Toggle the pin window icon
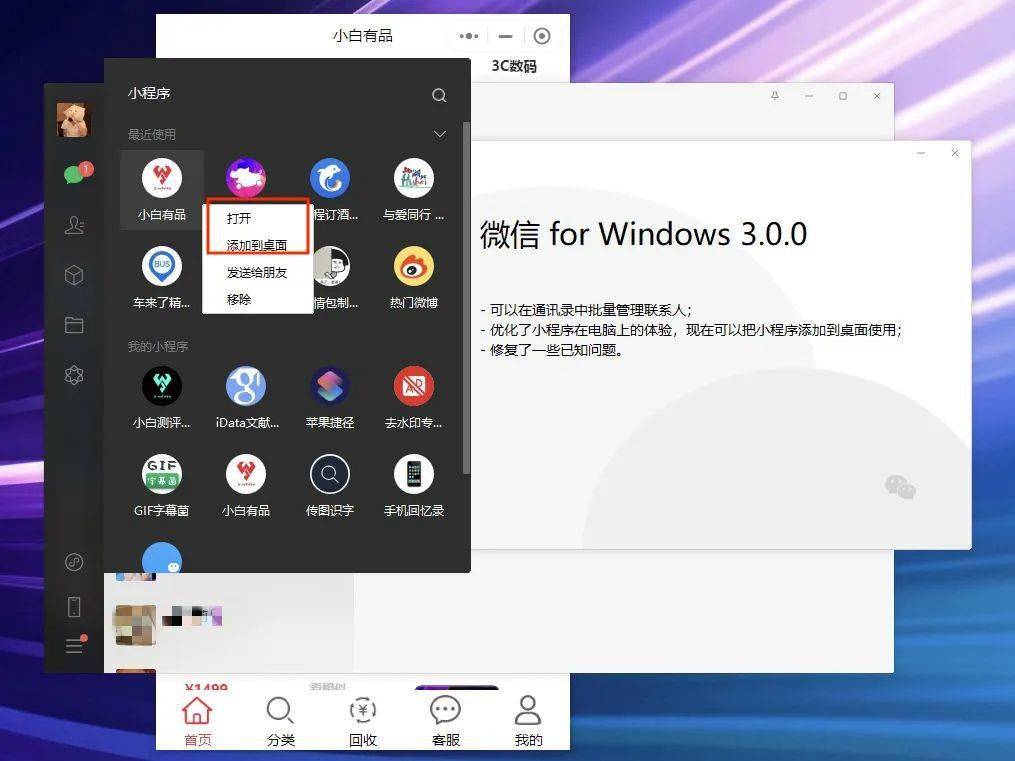This screenshot has height=761, width=1015. [775, 96]
